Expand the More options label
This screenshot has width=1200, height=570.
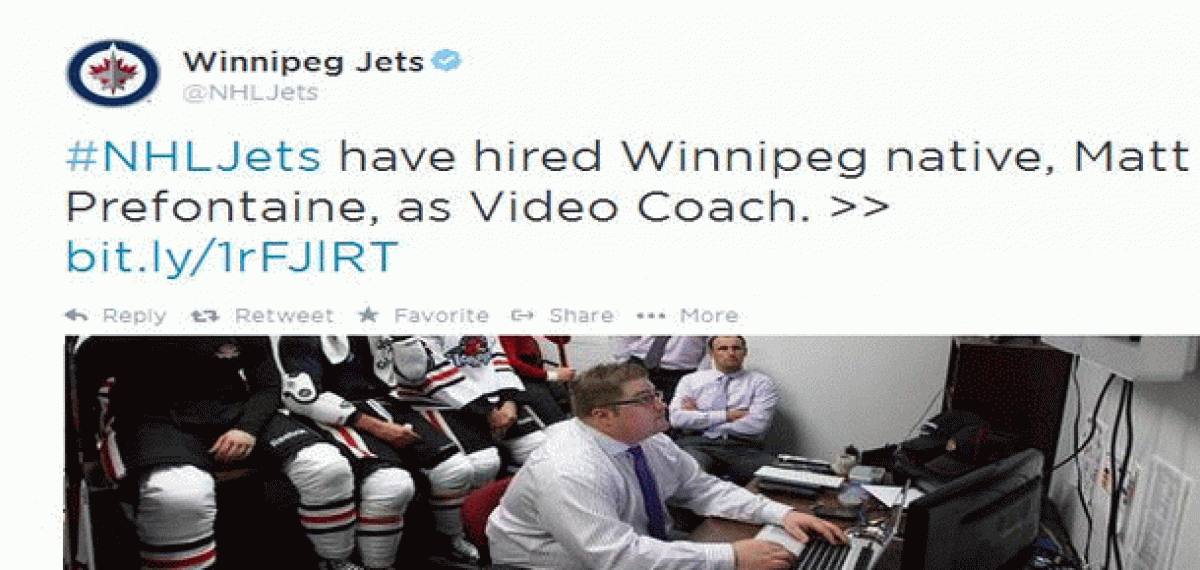pos(709,316)
